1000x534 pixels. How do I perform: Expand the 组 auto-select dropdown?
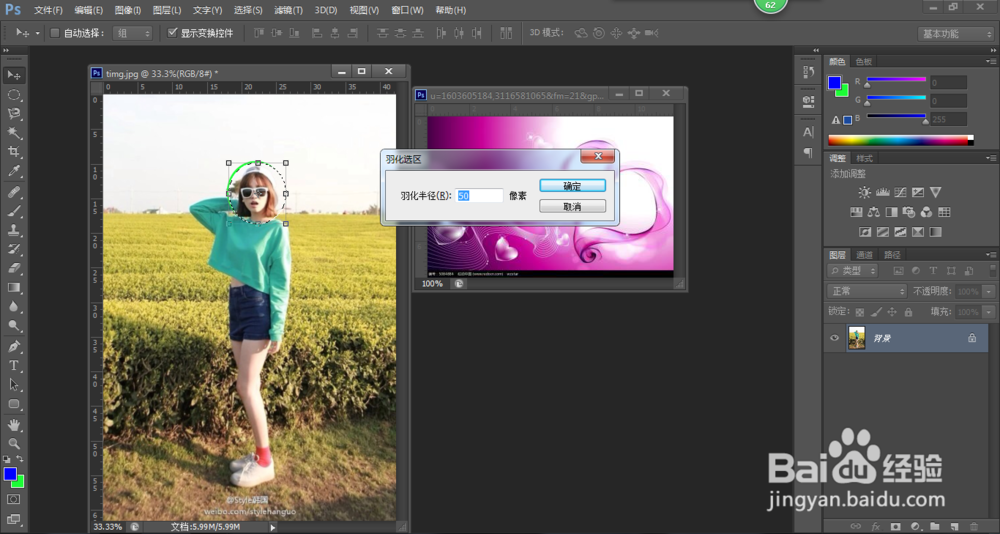pos(132,33)
